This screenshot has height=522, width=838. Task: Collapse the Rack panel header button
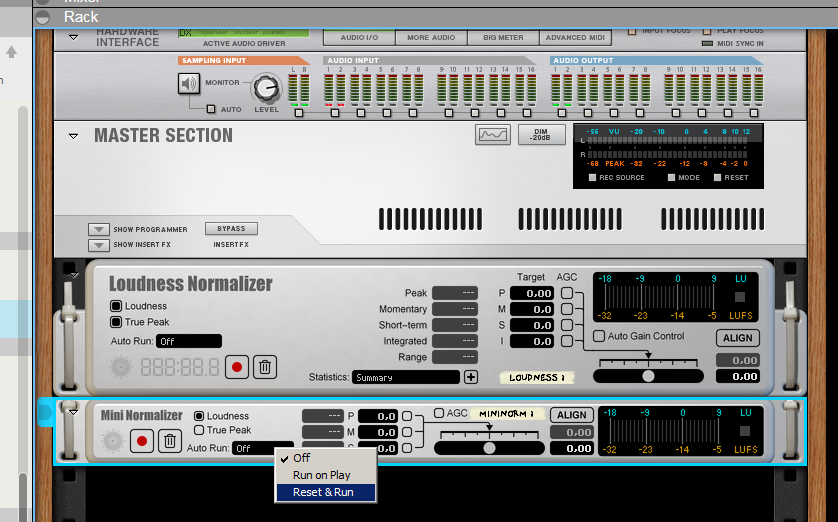point(43,18)
